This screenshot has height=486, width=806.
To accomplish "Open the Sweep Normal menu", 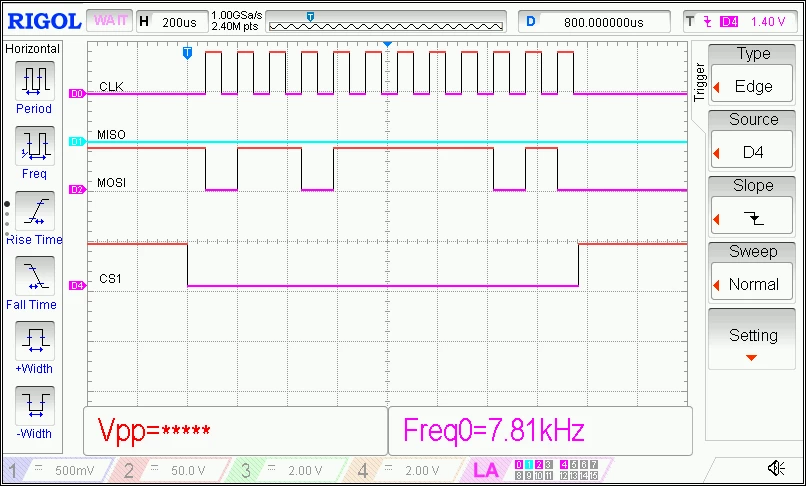I will pos(752,271).
